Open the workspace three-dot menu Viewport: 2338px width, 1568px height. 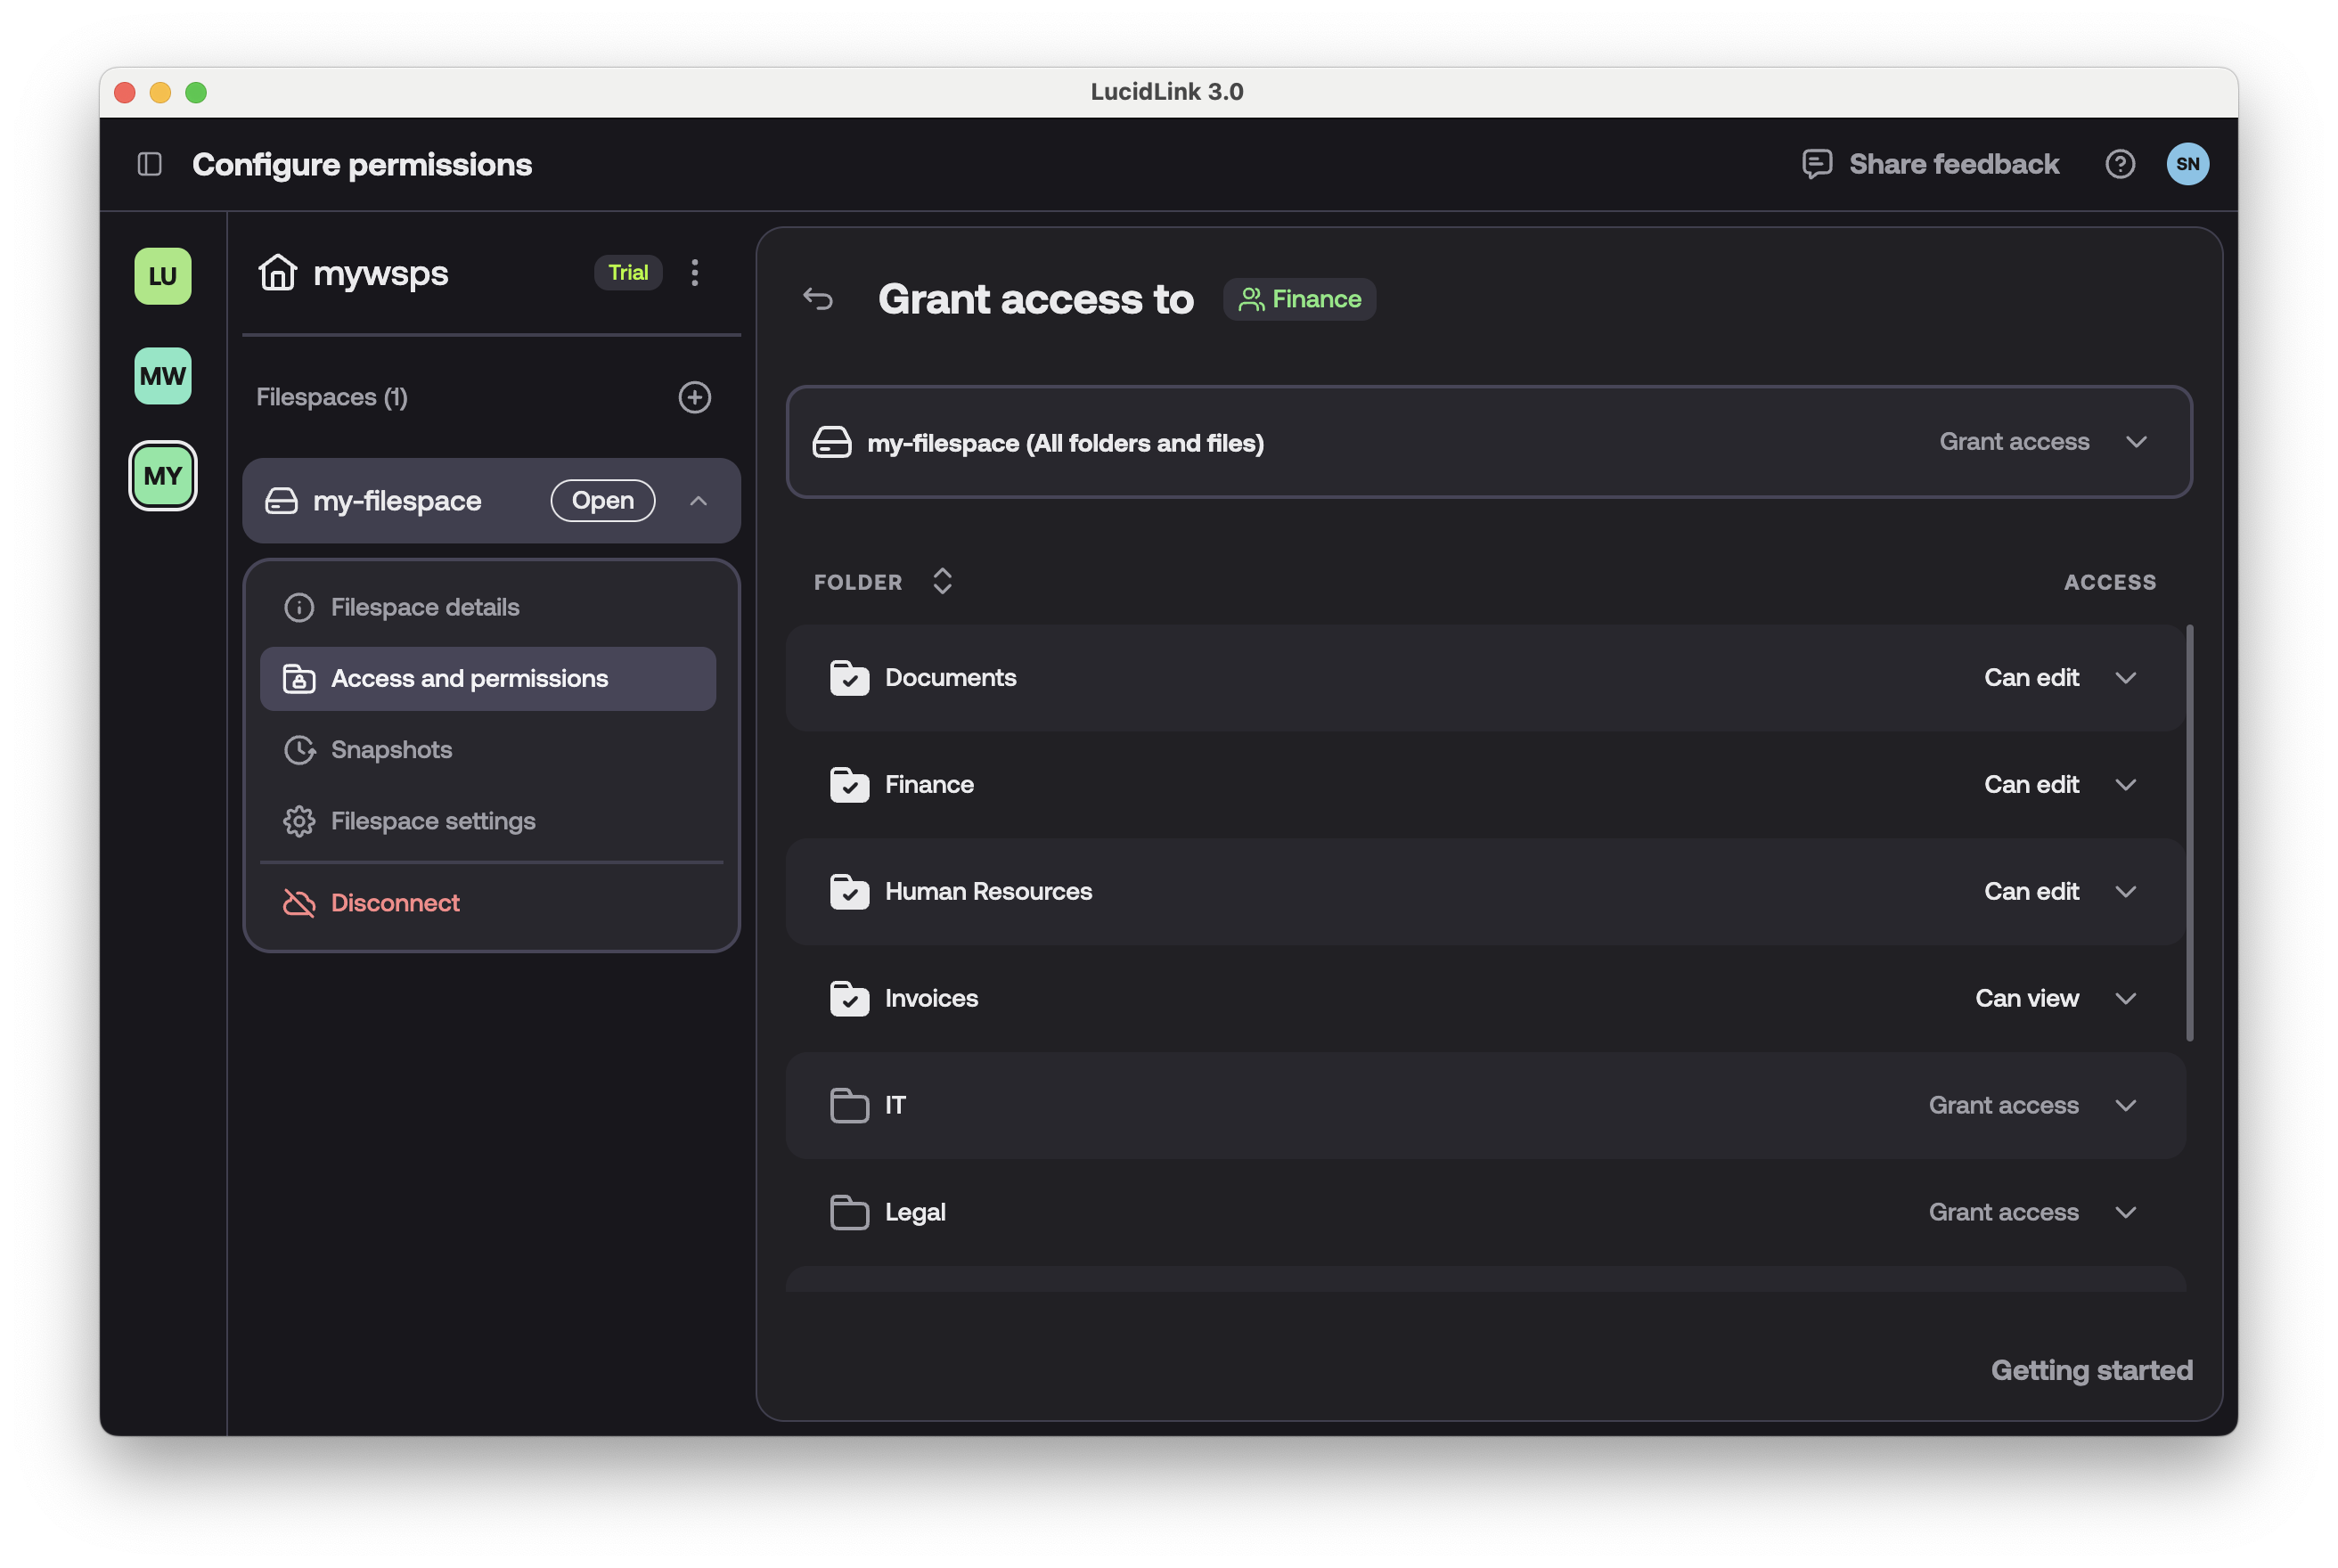694,272
